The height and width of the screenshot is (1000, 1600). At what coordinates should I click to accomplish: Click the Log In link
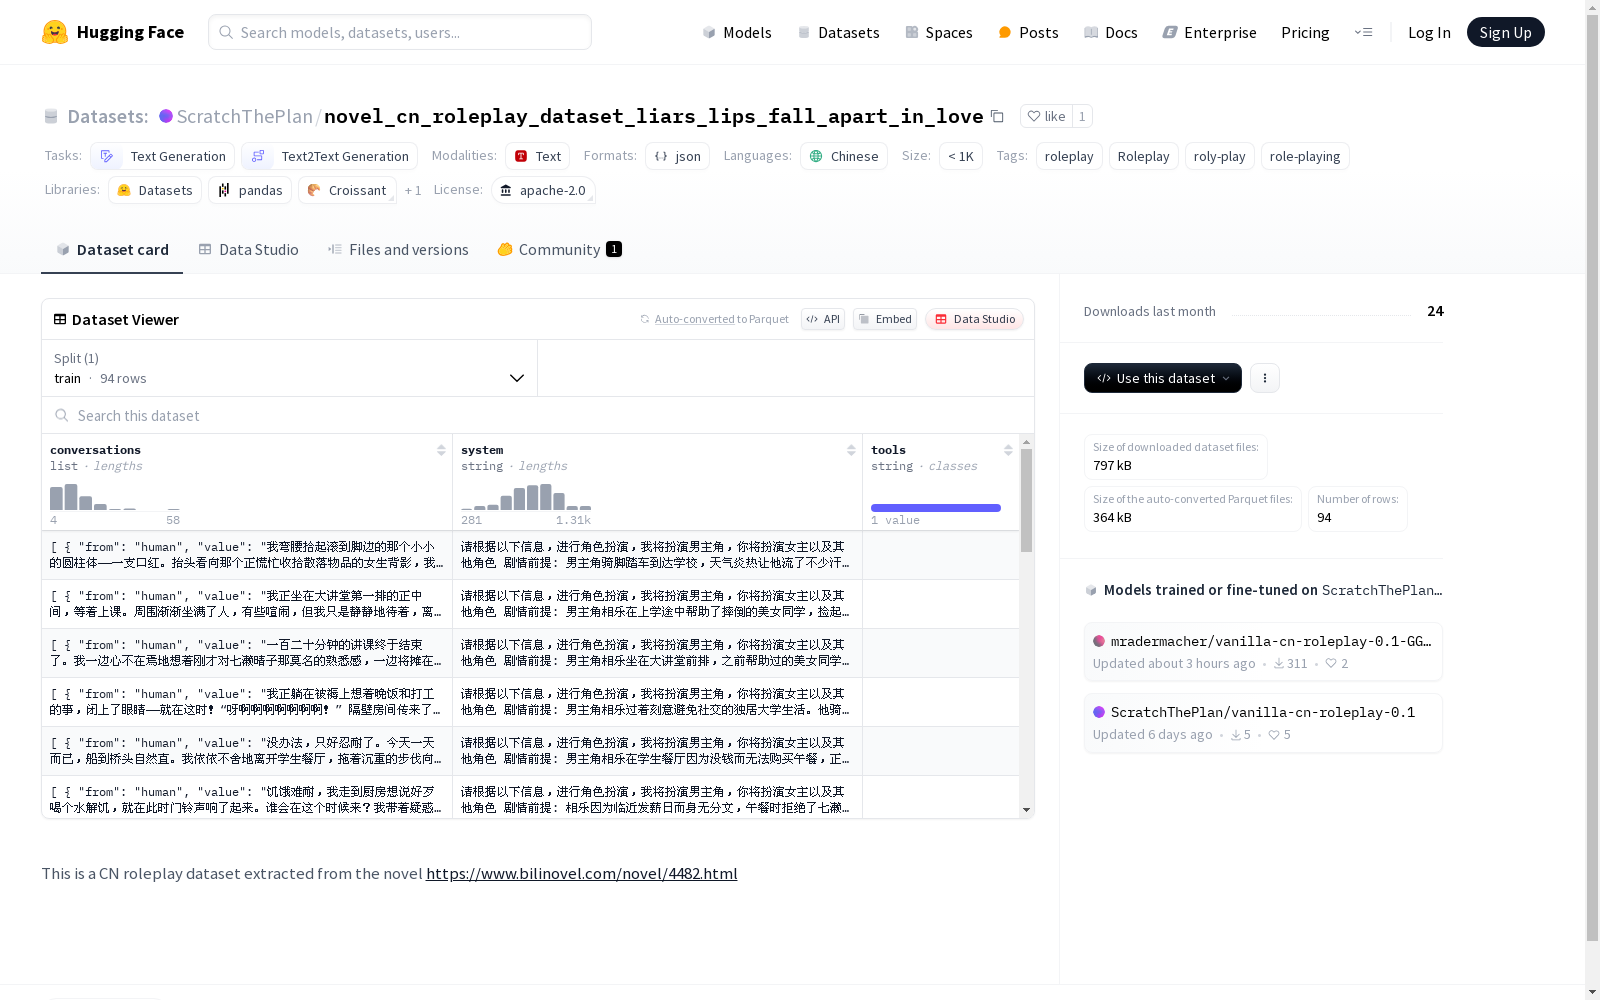pos(1429,32)
